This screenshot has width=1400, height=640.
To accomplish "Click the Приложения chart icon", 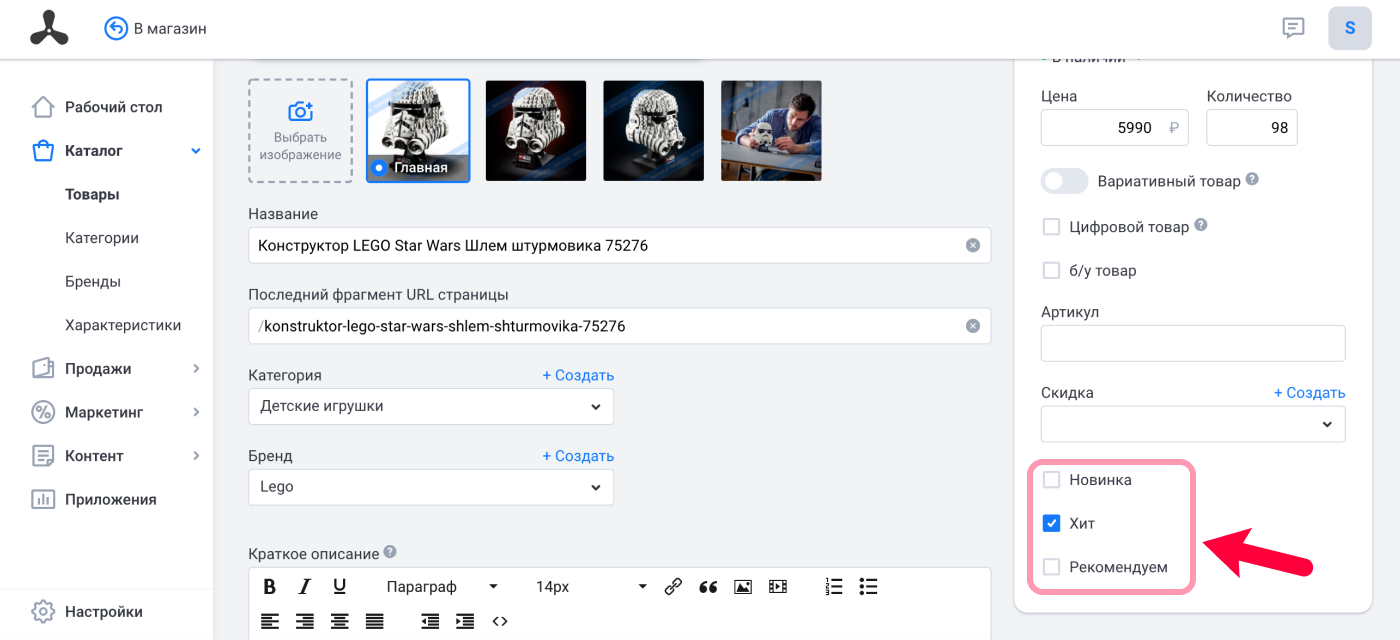I will [x=42, y=499].
